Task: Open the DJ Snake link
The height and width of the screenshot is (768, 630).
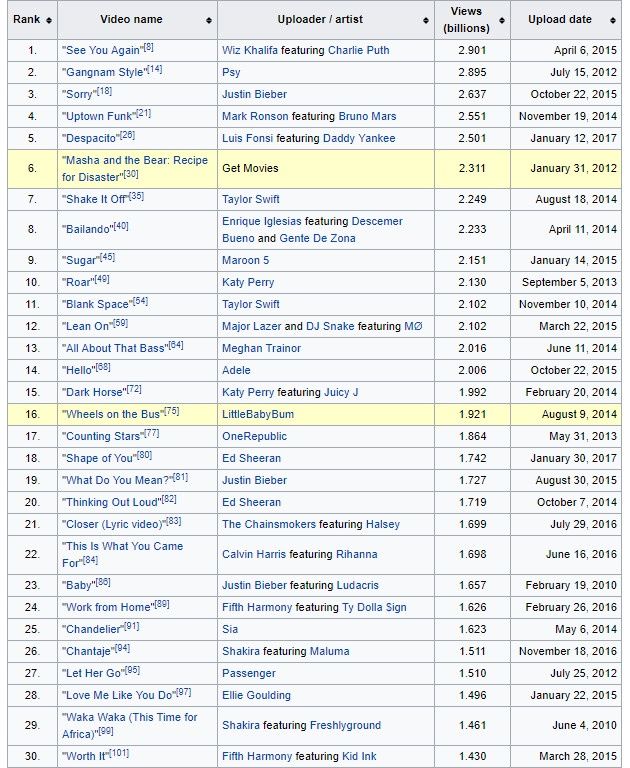Action: pos(330,327)
